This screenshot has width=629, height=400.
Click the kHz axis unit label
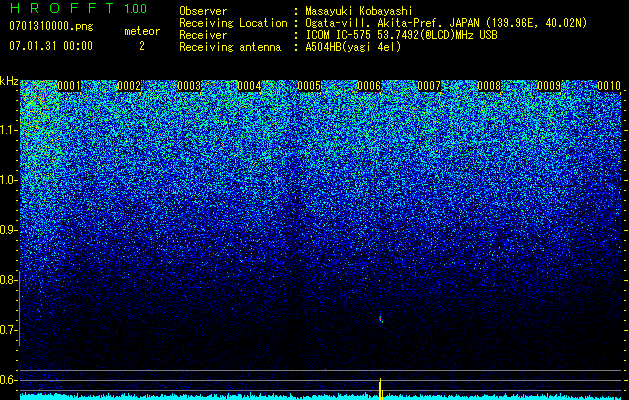point(9,81)
